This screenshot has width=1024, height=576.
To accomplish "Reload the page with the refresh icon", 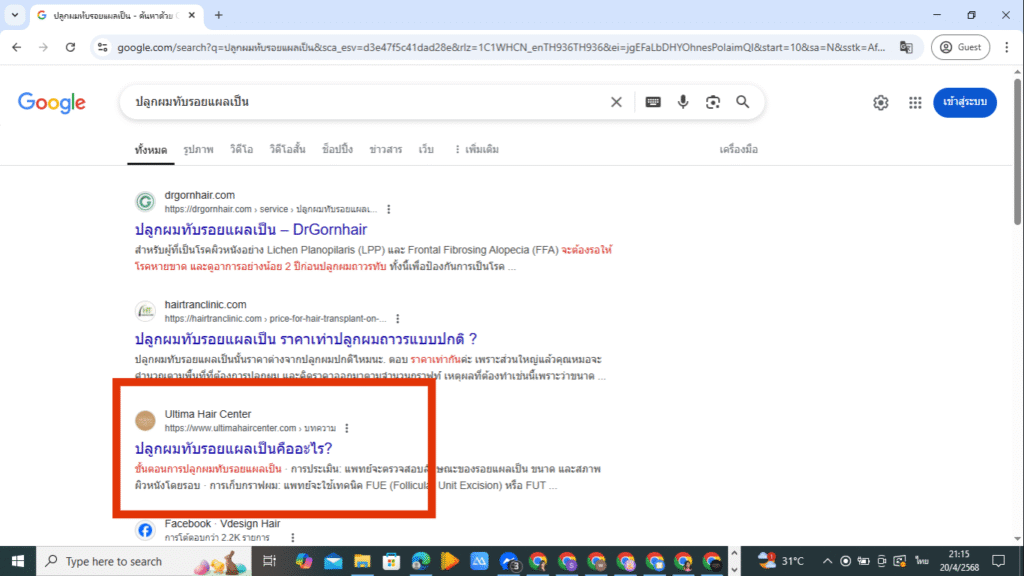I will pyautogui.click(x=69, y=46).
